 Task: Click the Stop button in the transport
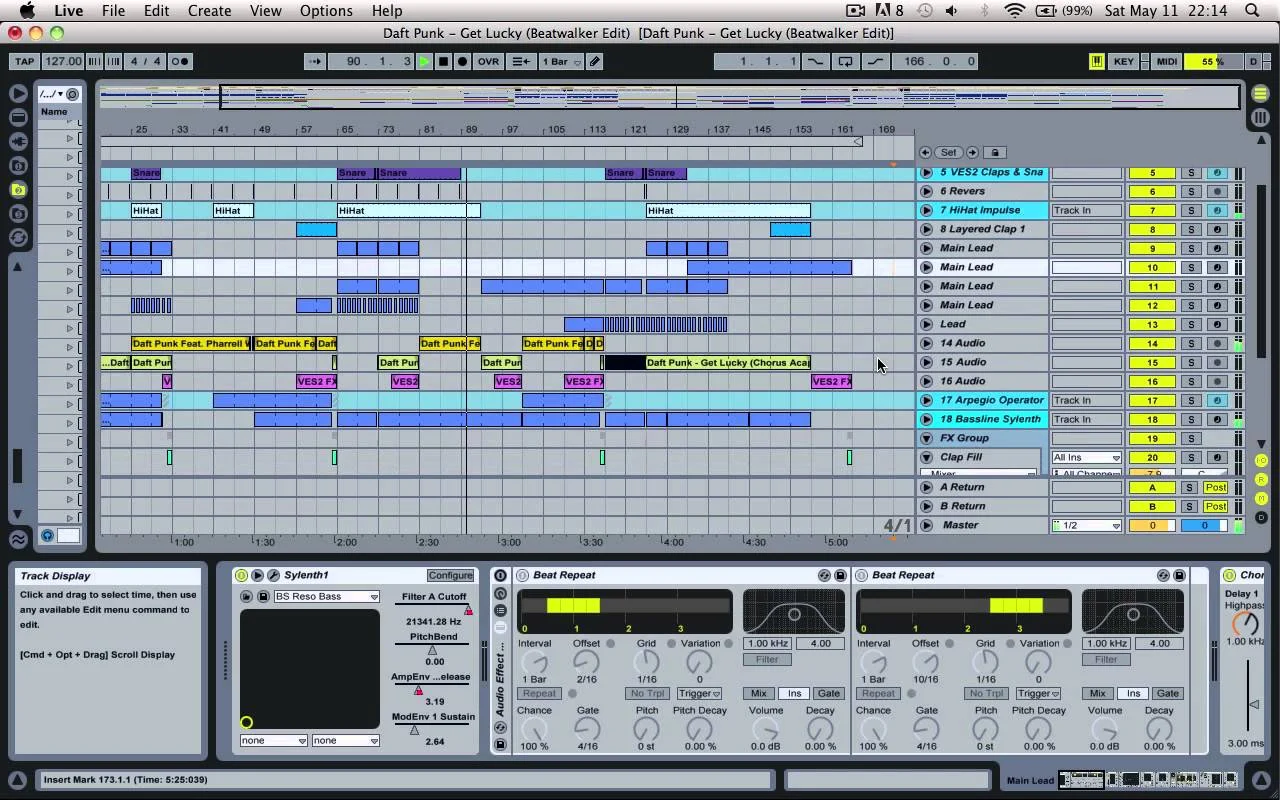click(443, 61)
